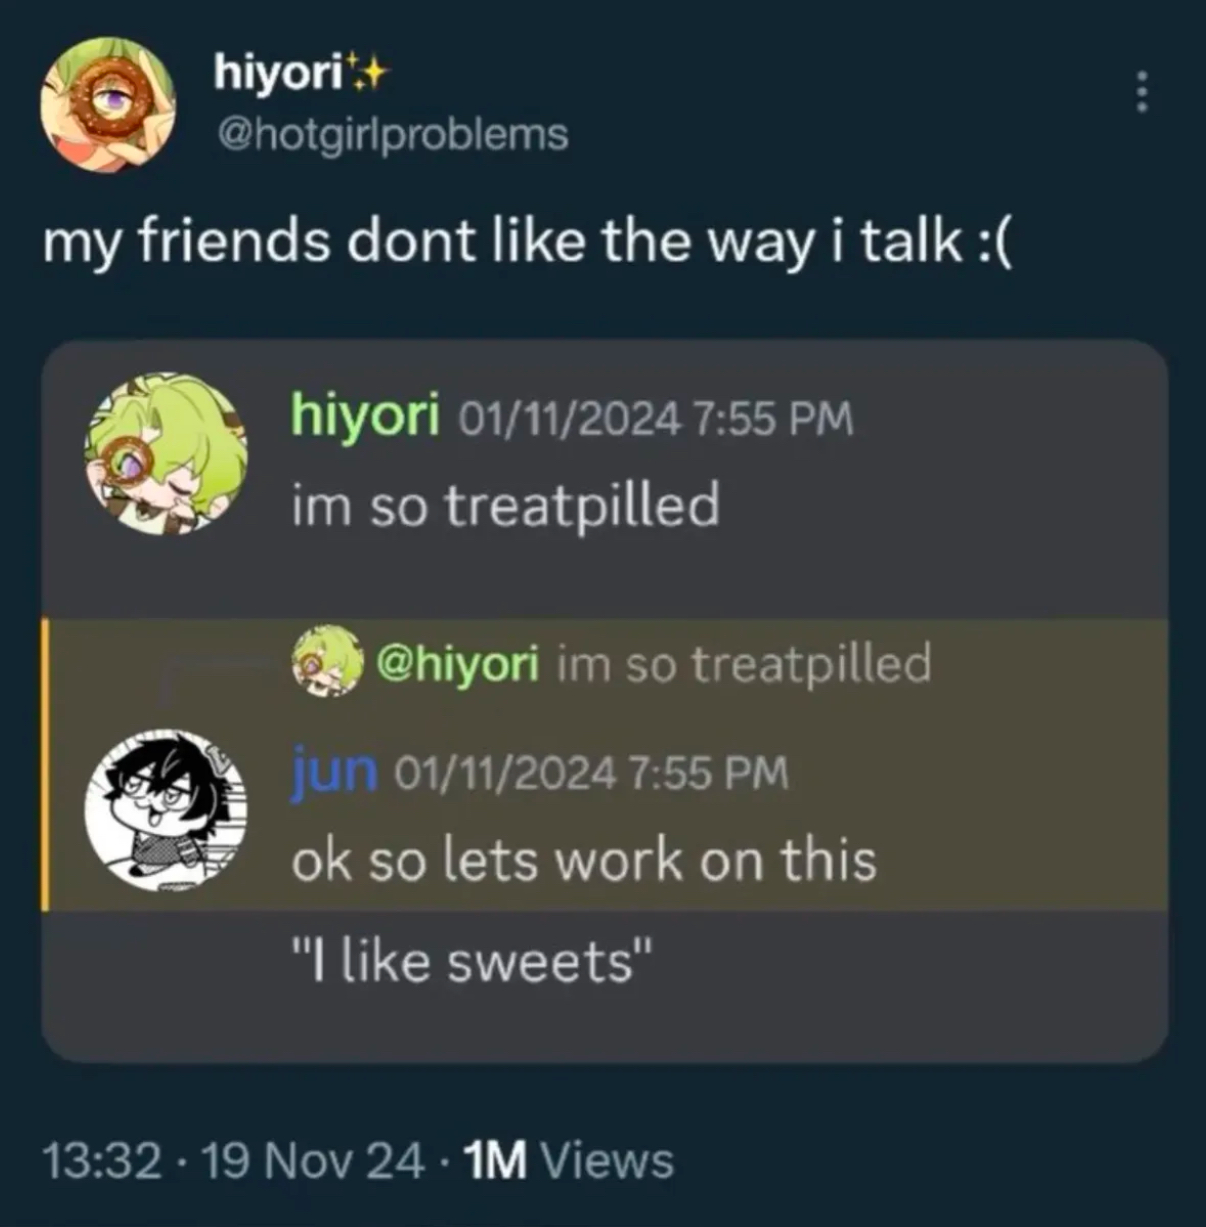Click jun's message timestamp 01/11/2024 7:55 PM

[592, 772]
